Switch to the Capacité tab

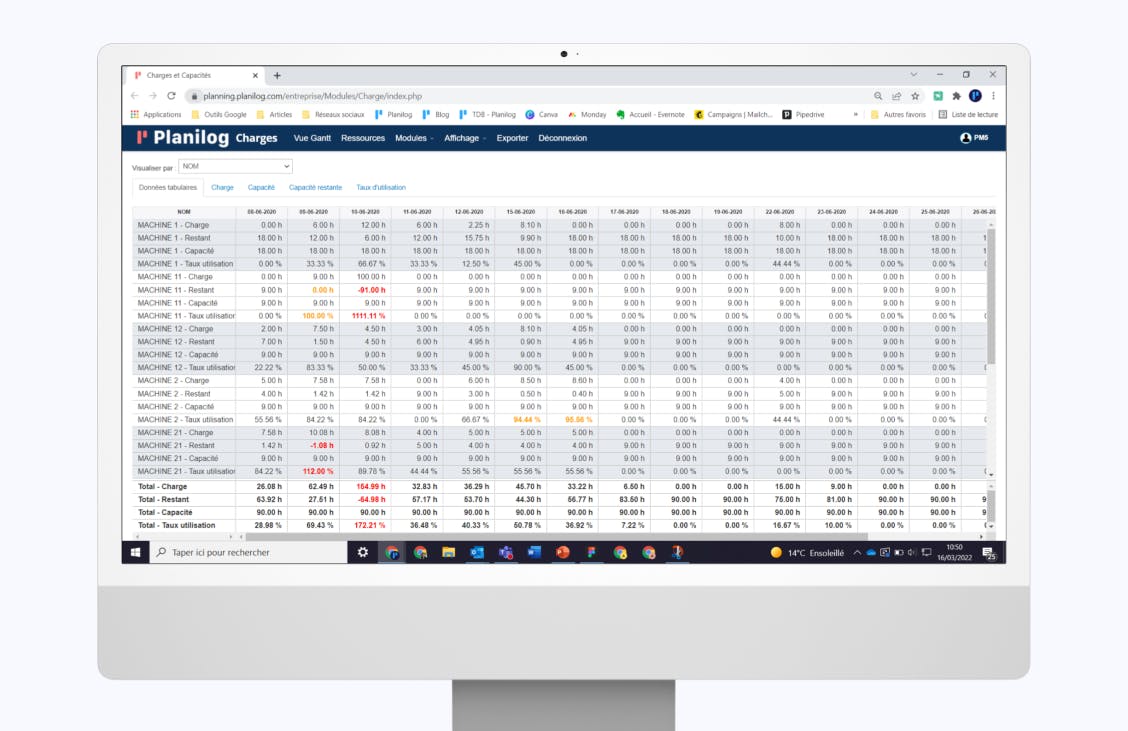pos(261,187)
